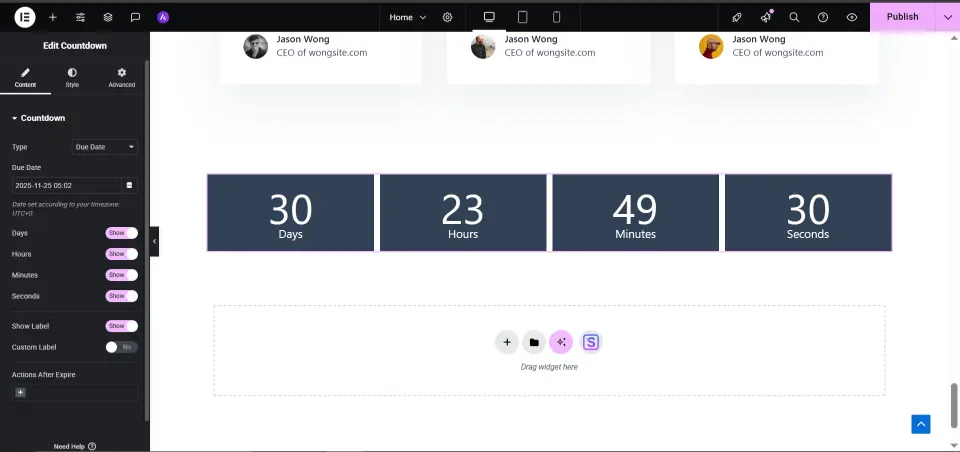Switch to the Content tab
The height and width of the screenshot is (452, 960).
(x=25, y=78)
